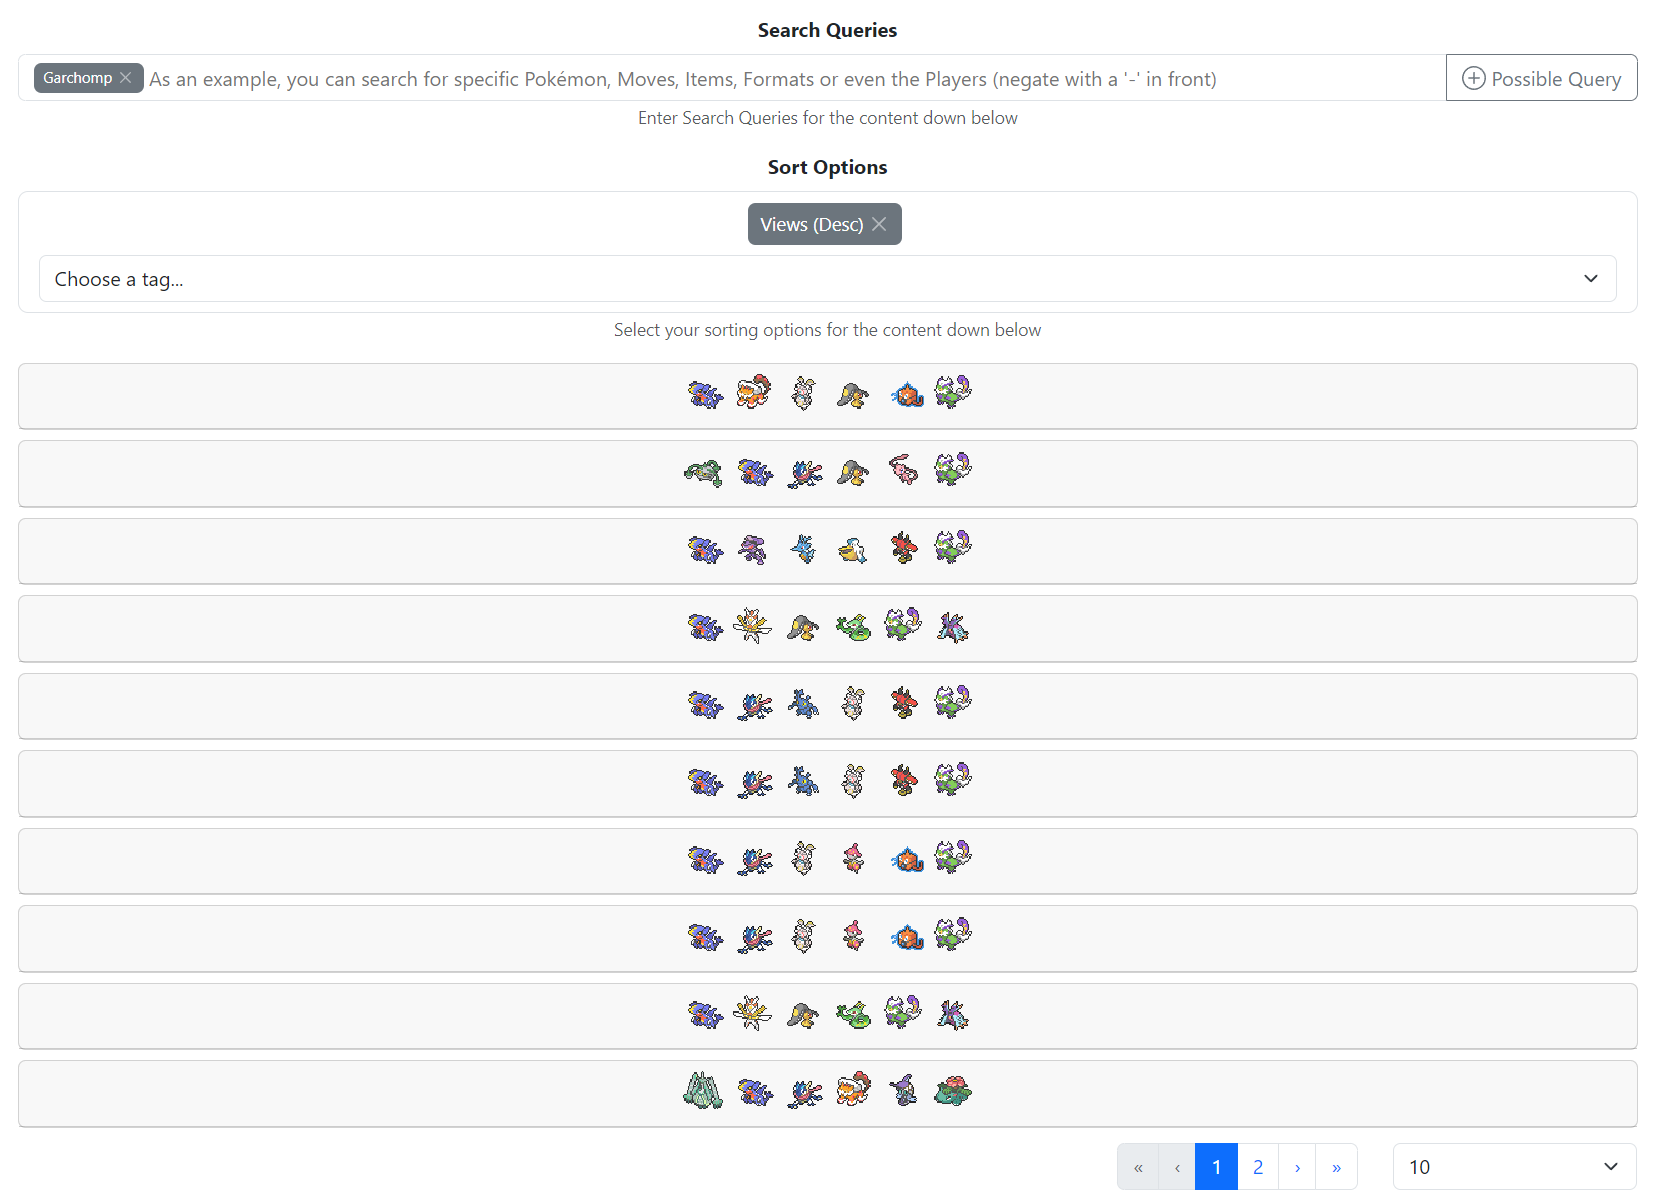This screenshot has height=1199, width=1678.
Task: Click the pink Mew sprite
Action: tap(903, 470)
